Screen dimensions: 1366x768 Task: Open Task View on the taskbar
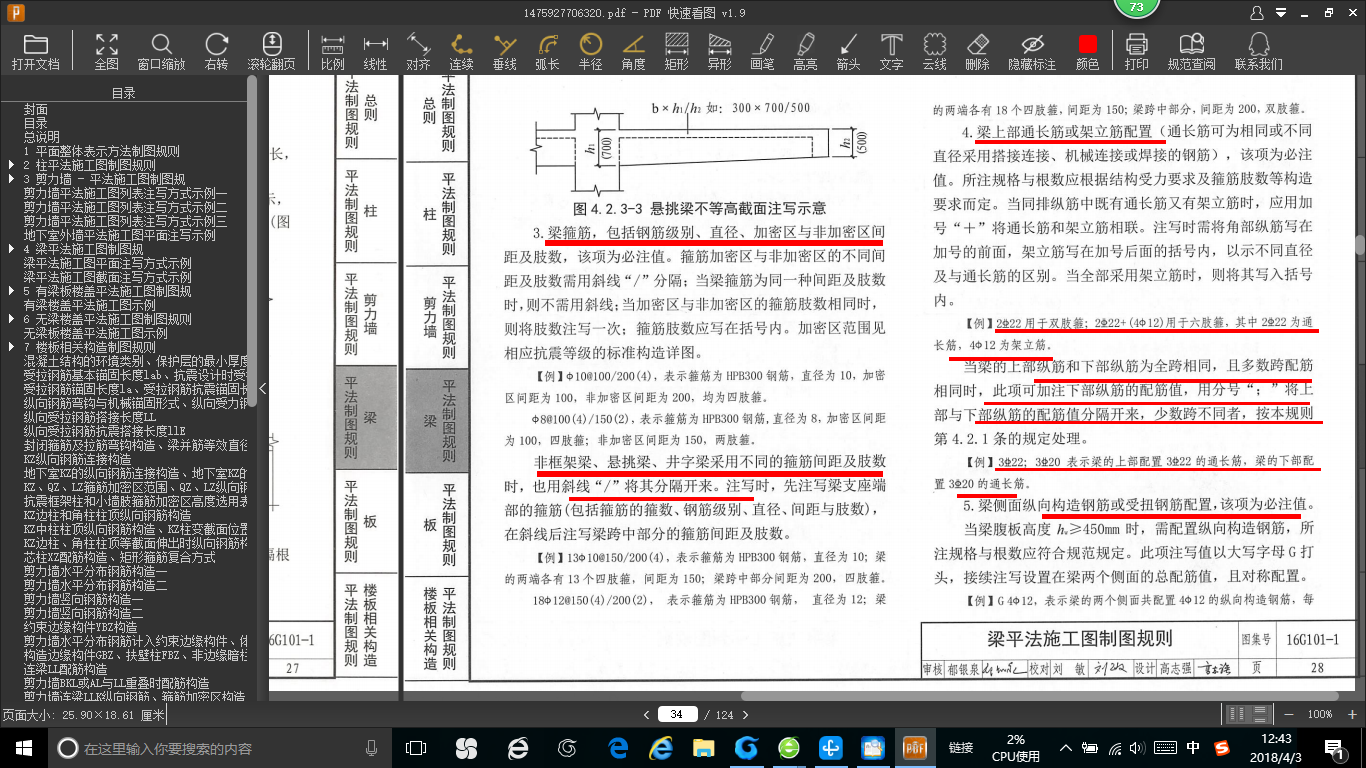coord(416,748)
